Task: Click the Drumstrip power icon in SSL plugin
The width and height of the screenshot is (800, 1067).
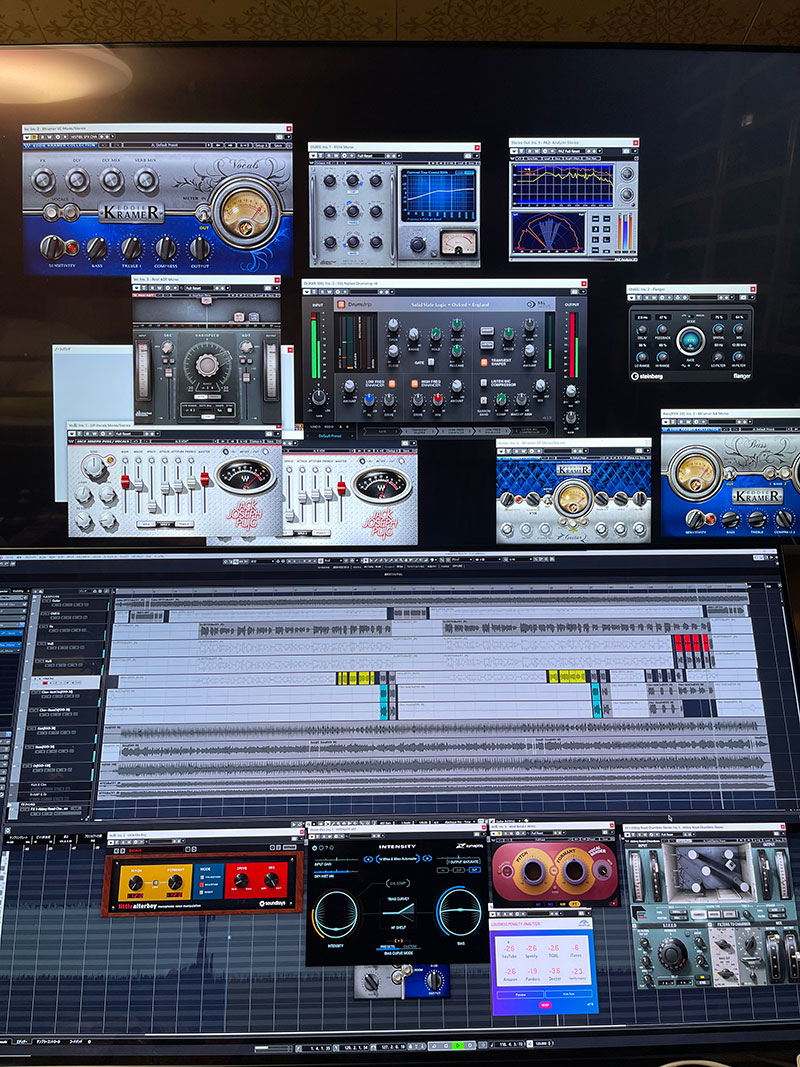Action: click(342, 304)
